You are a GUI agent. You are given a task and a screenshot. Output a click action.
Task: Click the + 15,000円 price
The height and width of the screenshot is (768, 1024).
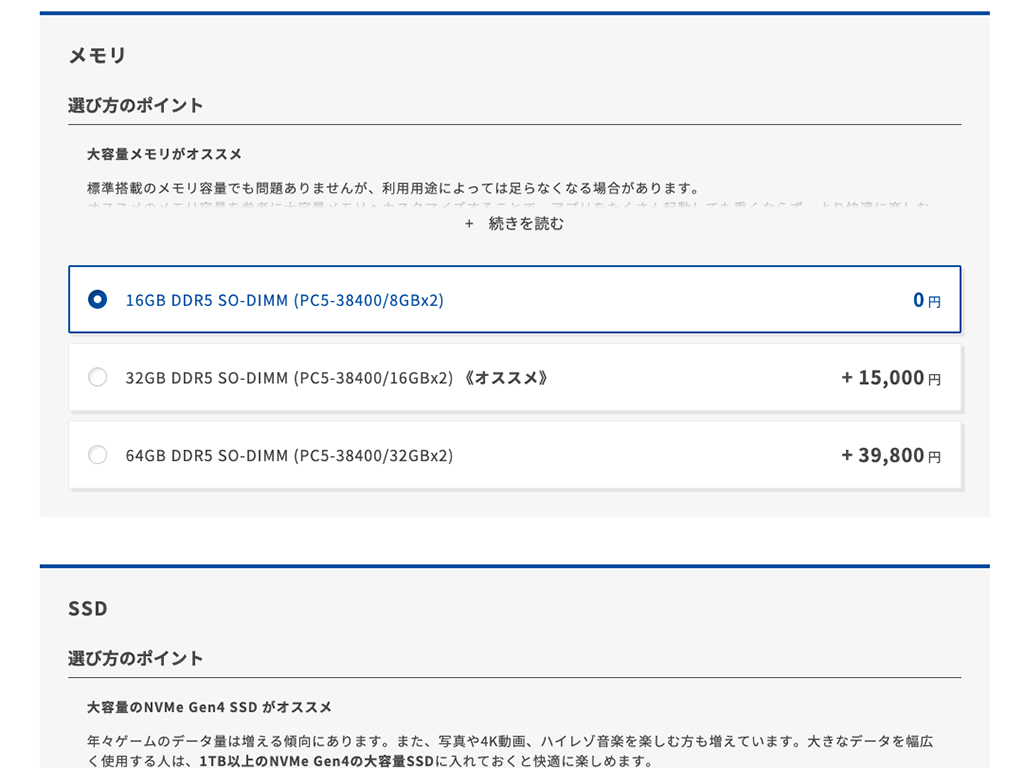pyautogui.click(x=891, y=377)
